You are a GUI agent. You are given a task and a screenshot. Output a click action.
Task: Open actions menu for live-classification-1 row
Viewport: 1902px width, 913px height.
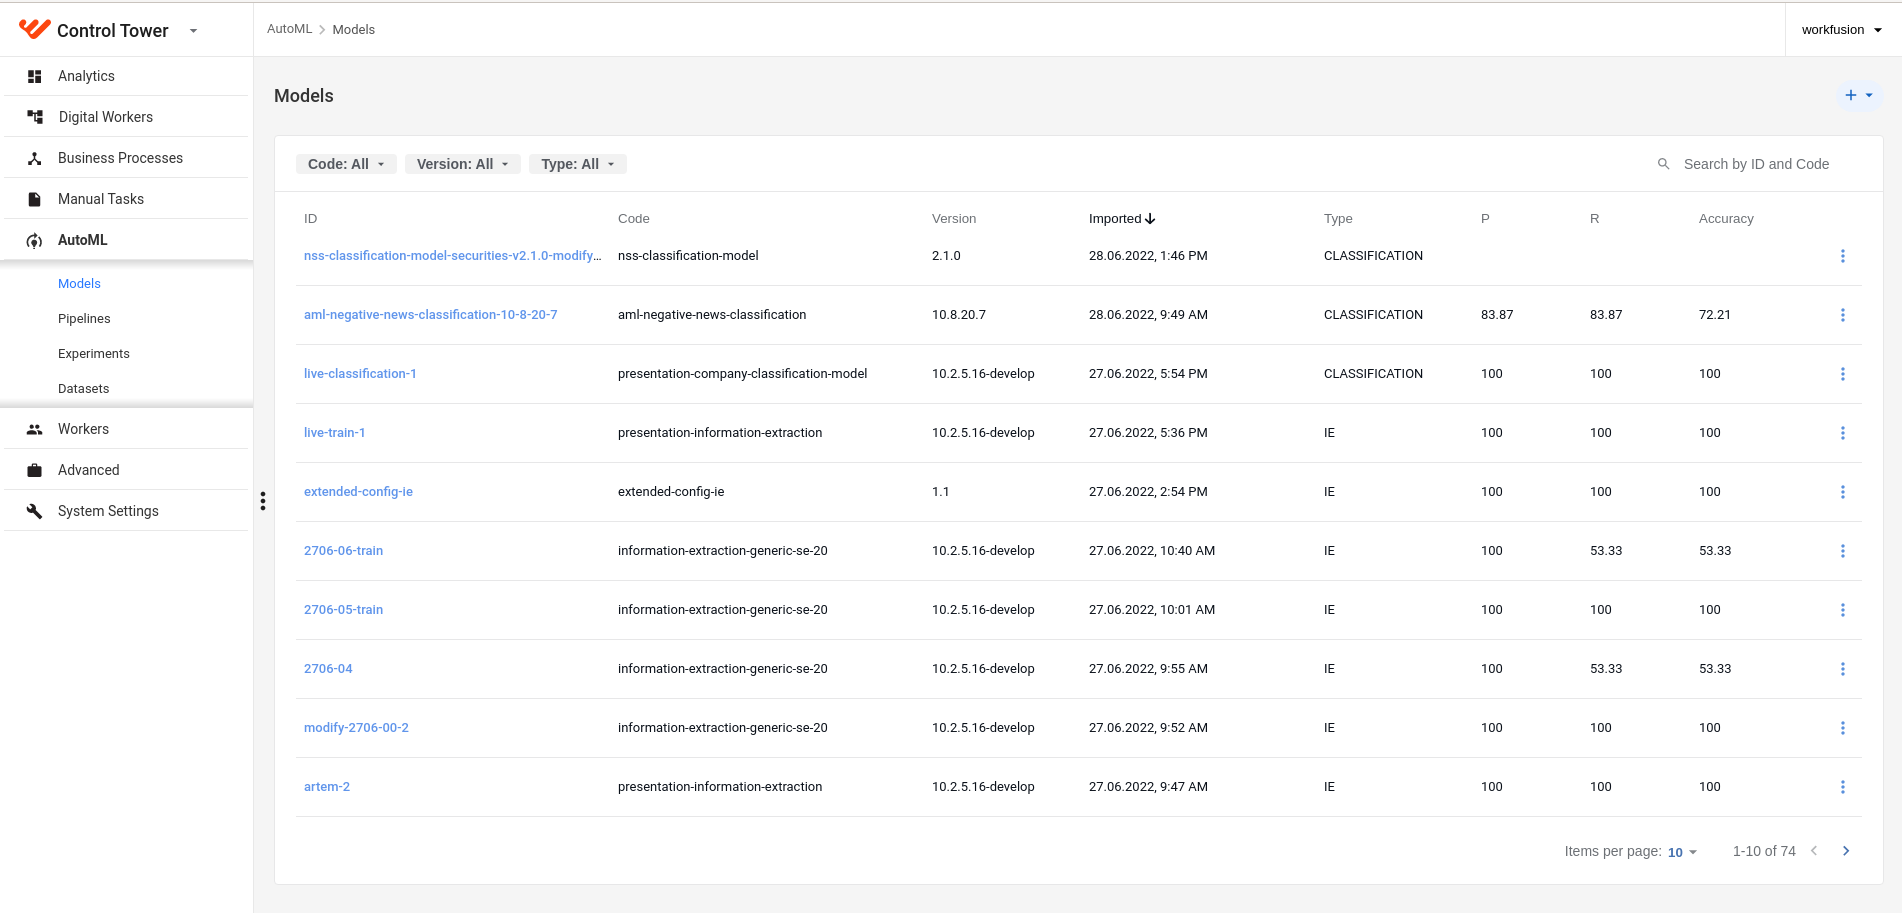click(1843, 374)
